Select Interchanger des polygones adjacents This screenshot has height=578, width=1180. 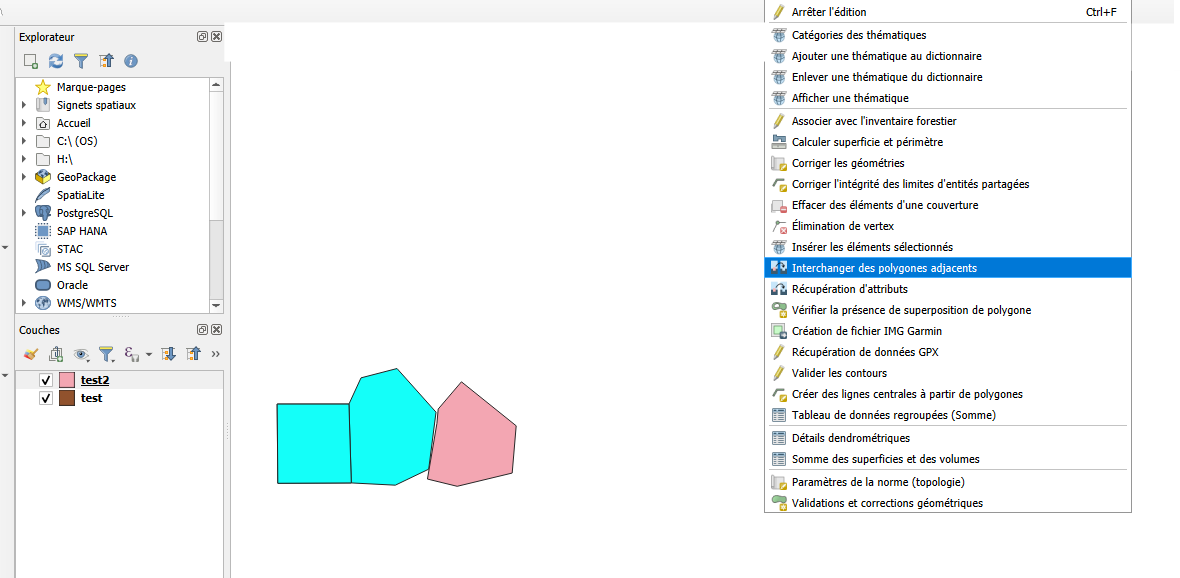[x=884, y=268]
